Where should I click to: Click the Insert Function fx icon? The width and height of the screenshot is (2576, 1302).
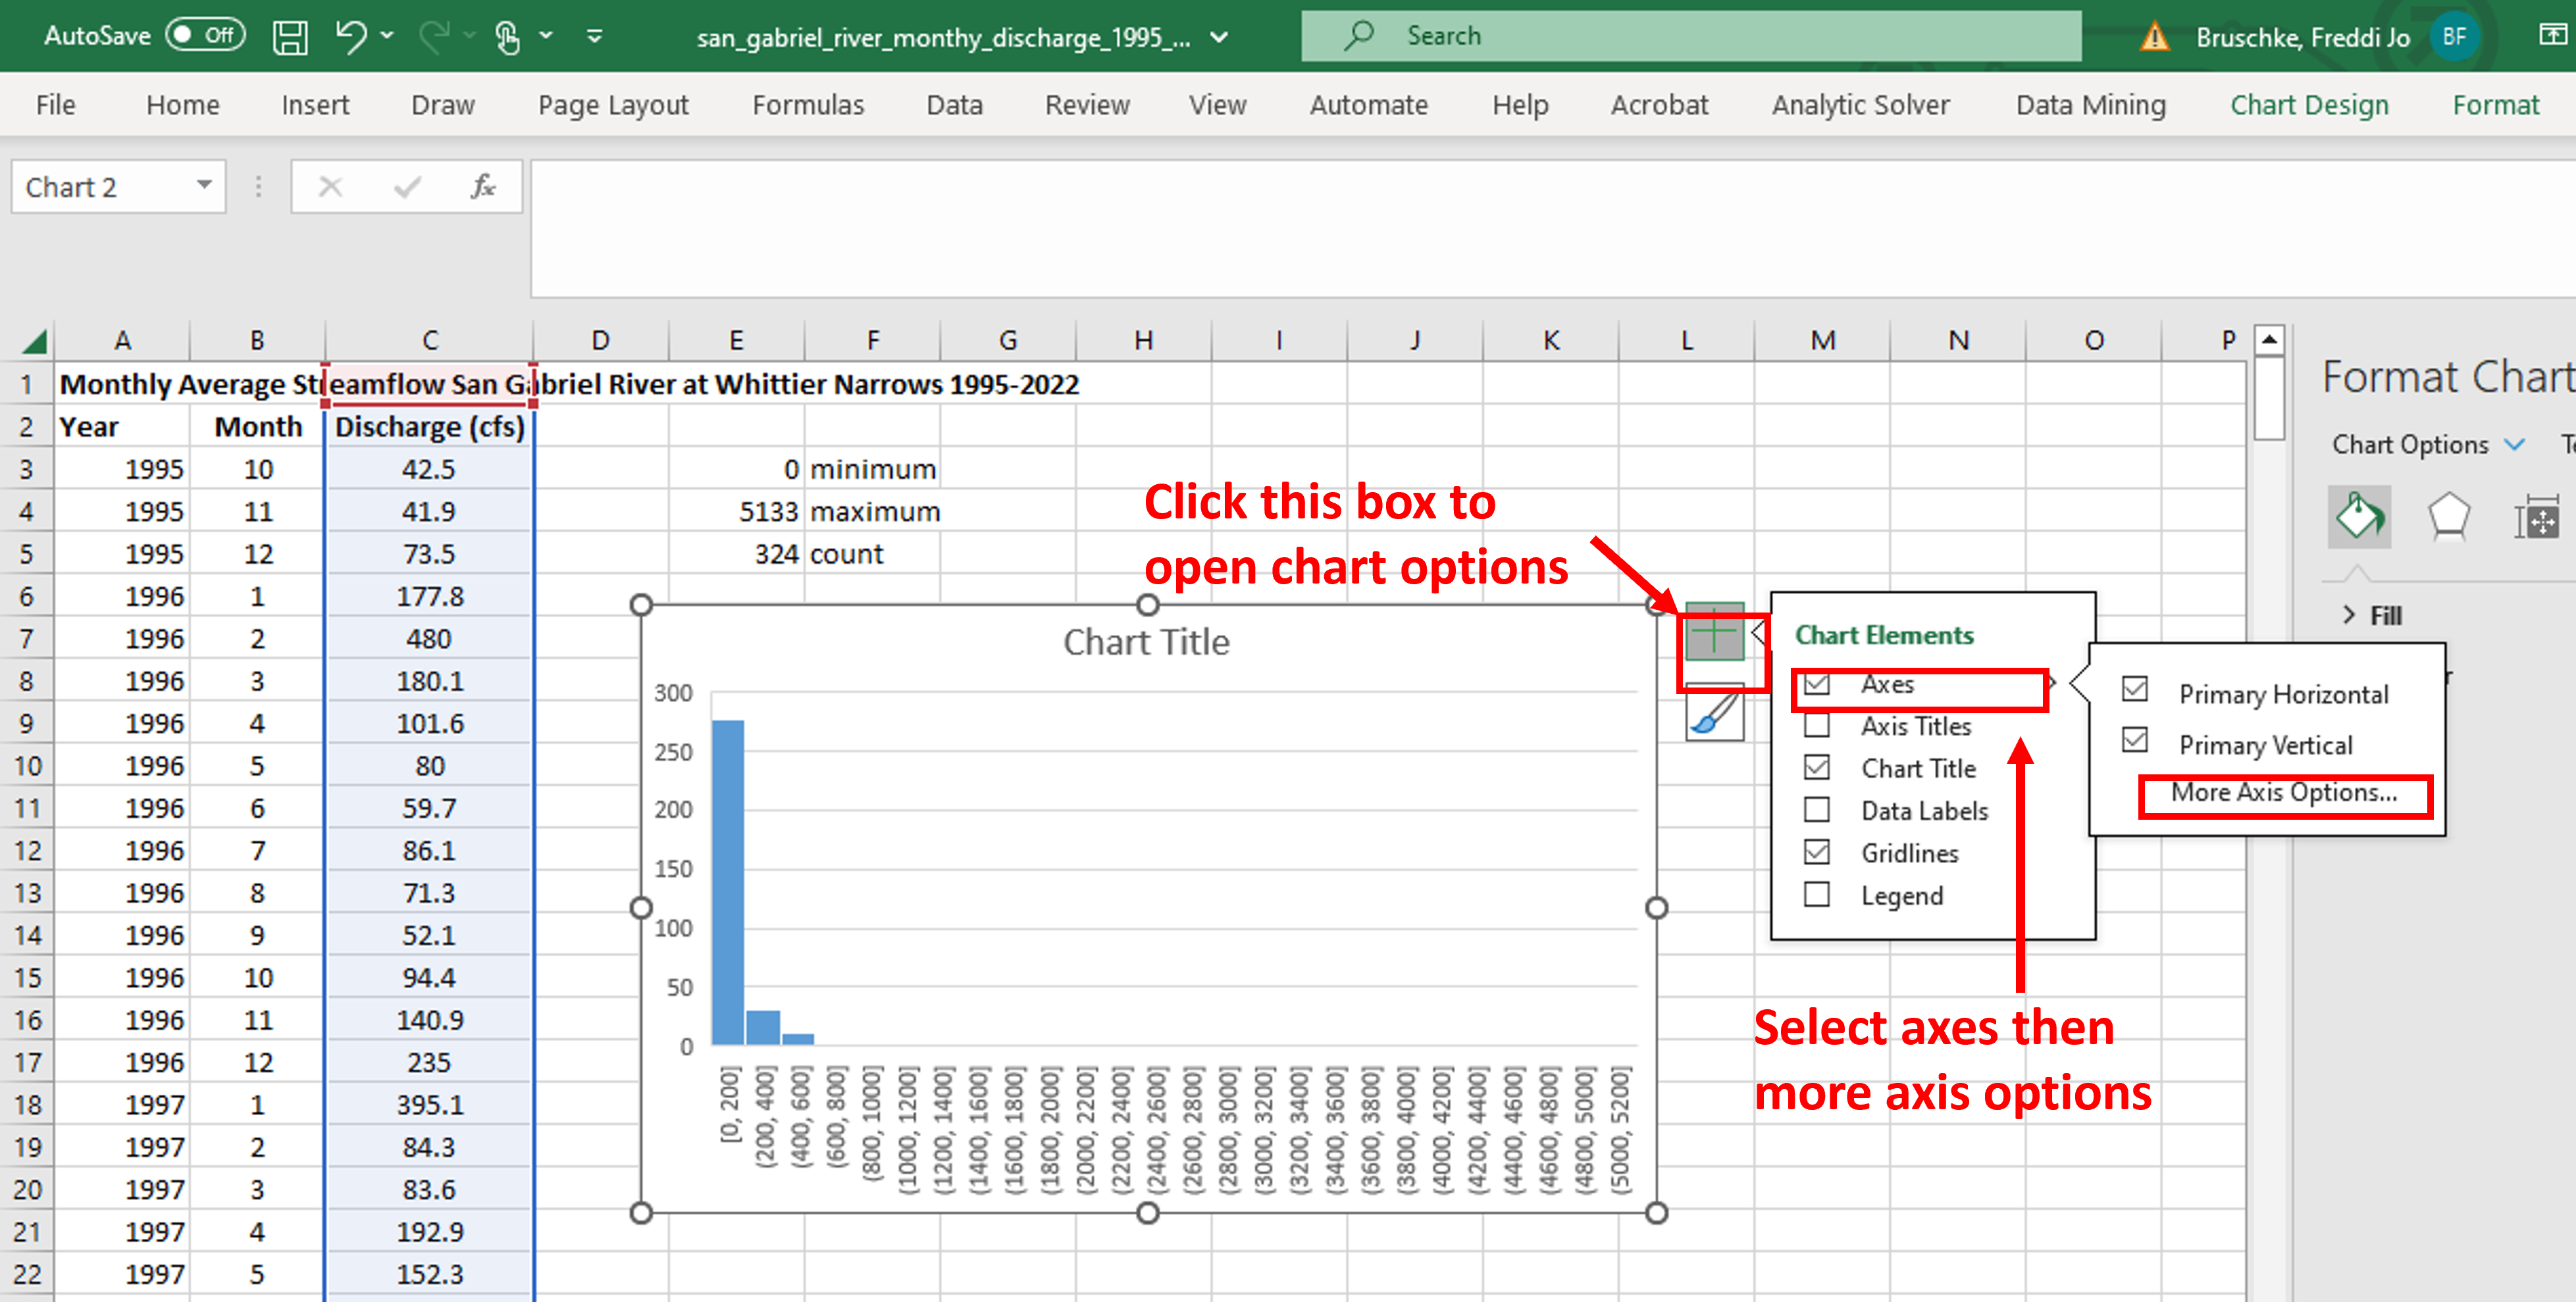tap(483, 187)
